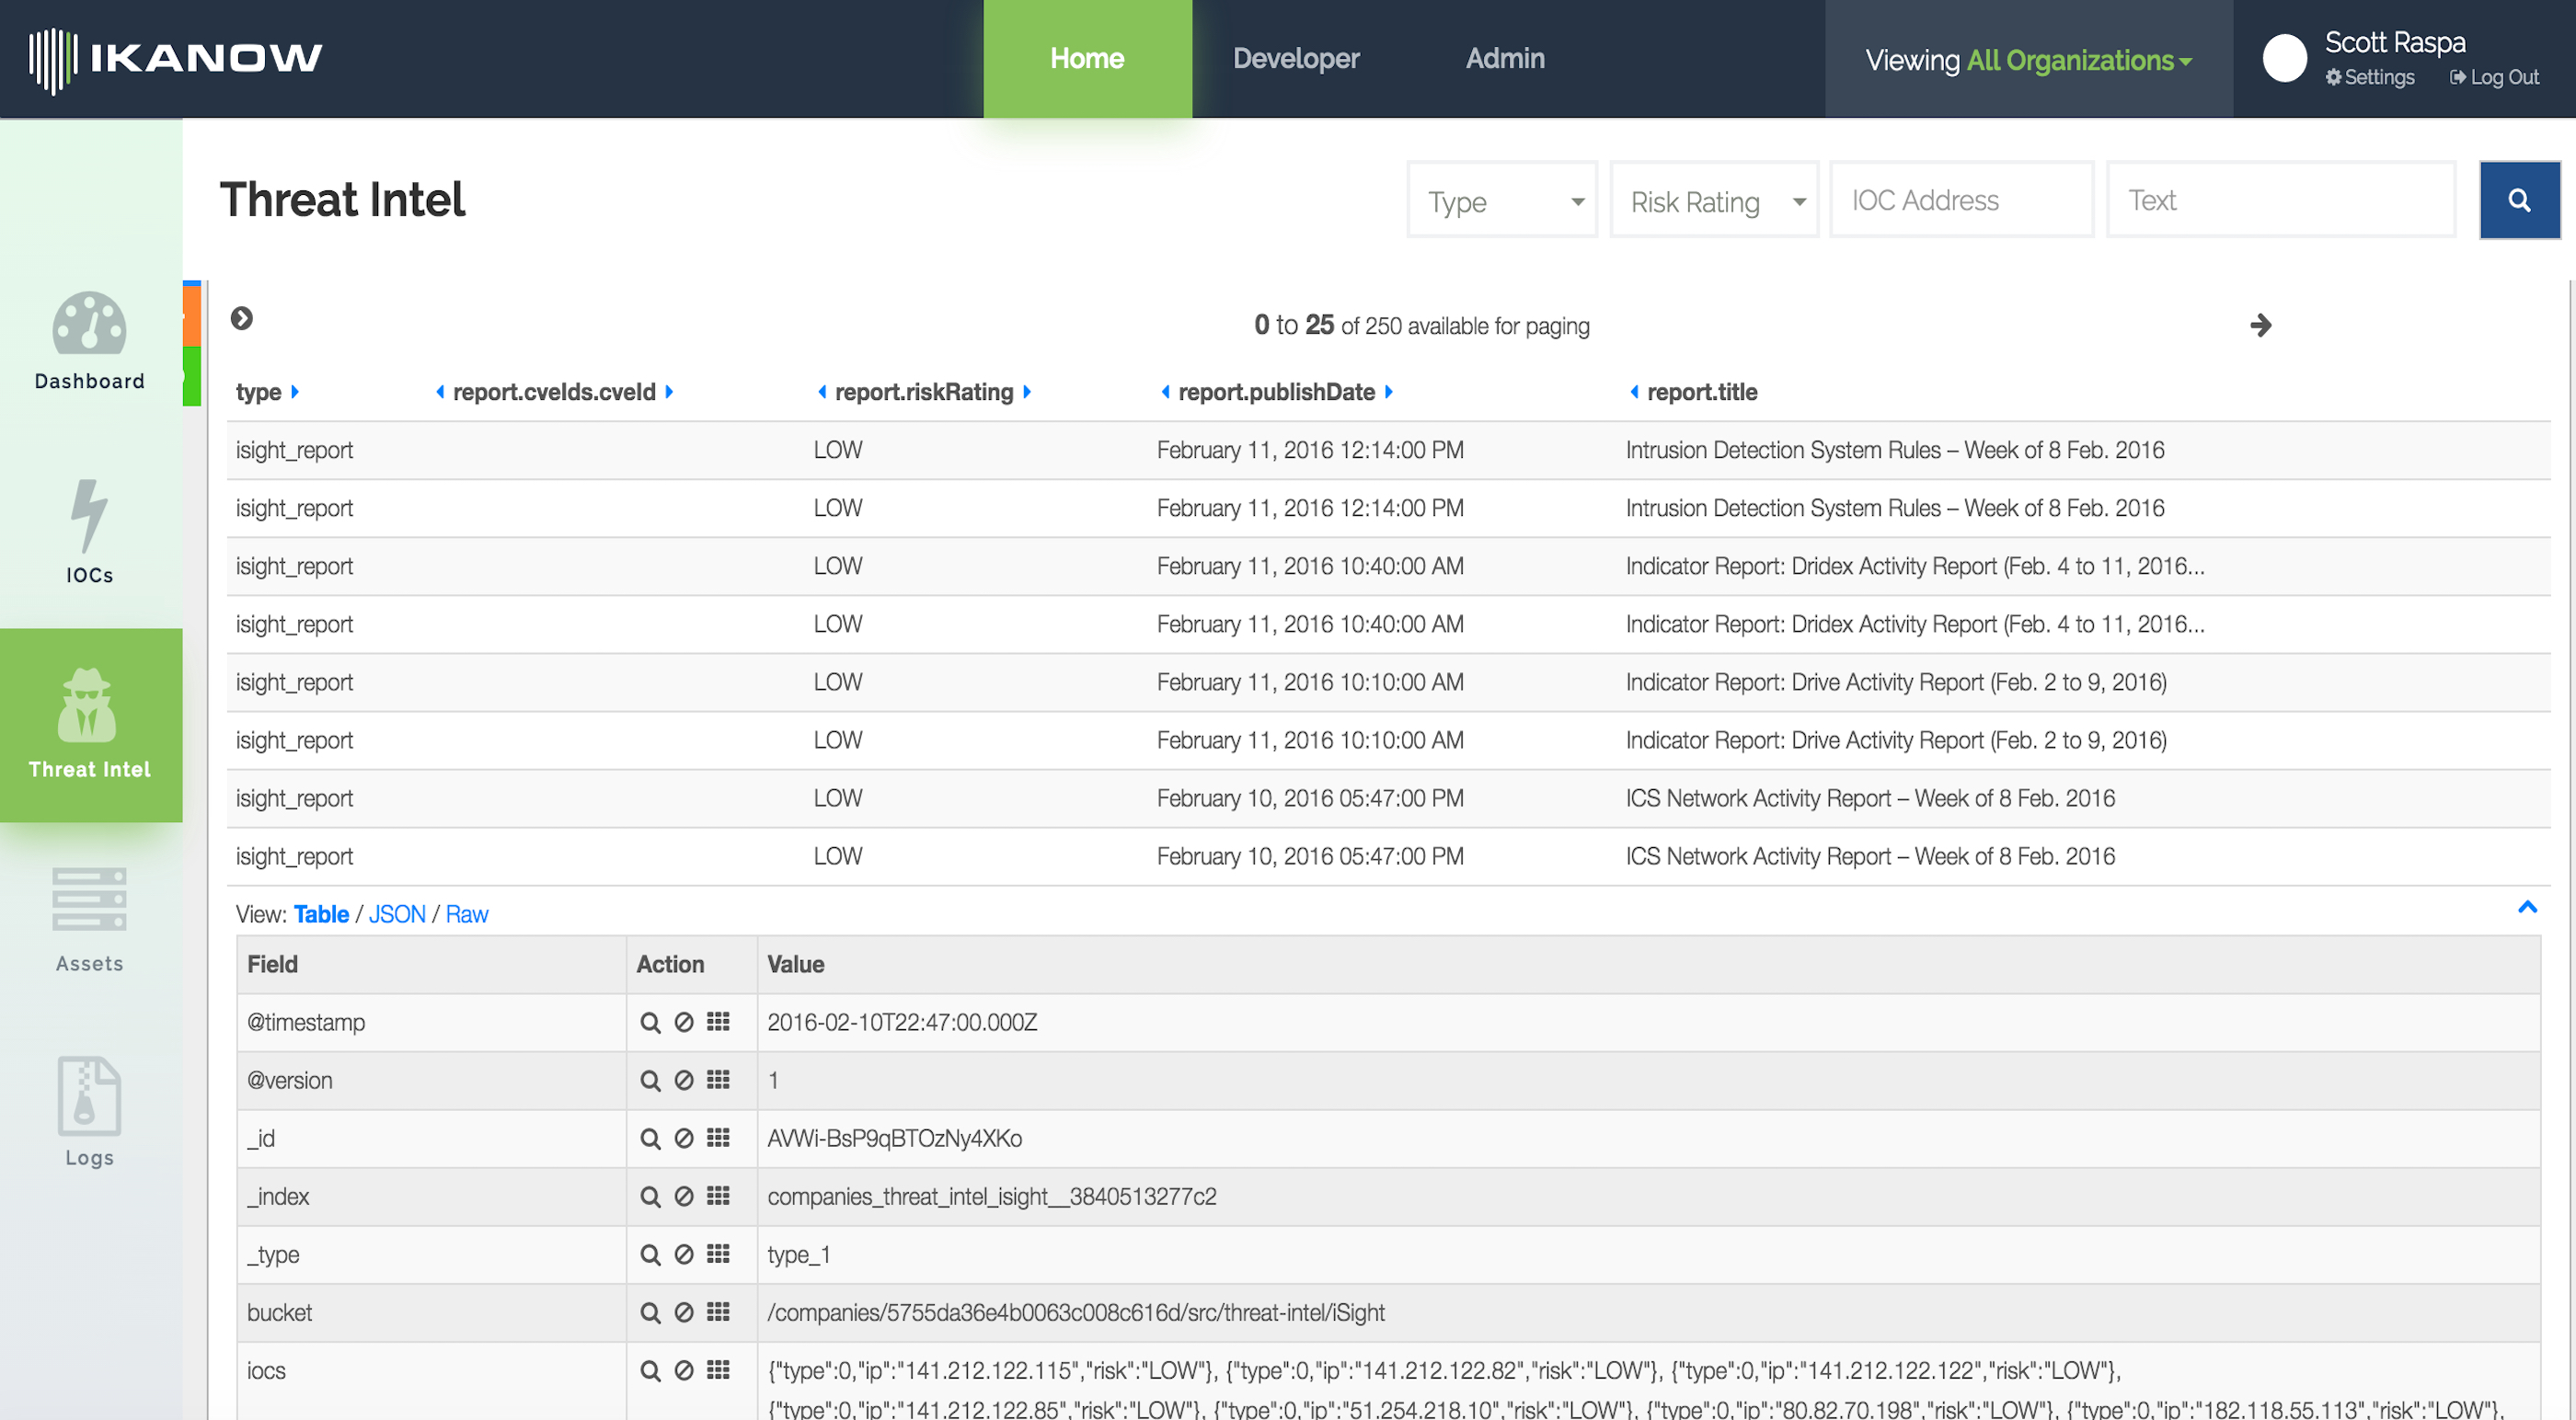Move report.title column left
The height and width of the screenshot is (1420, 2576).
coord(1634,392)
